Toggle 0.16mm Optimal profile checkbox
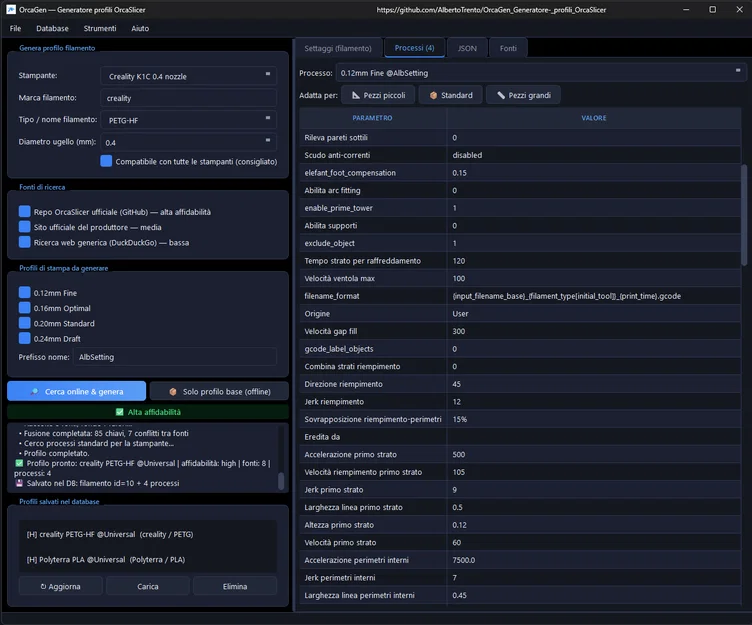Image resolution: width=752 pixels, height=625 pixels. [x=24, y=308]
